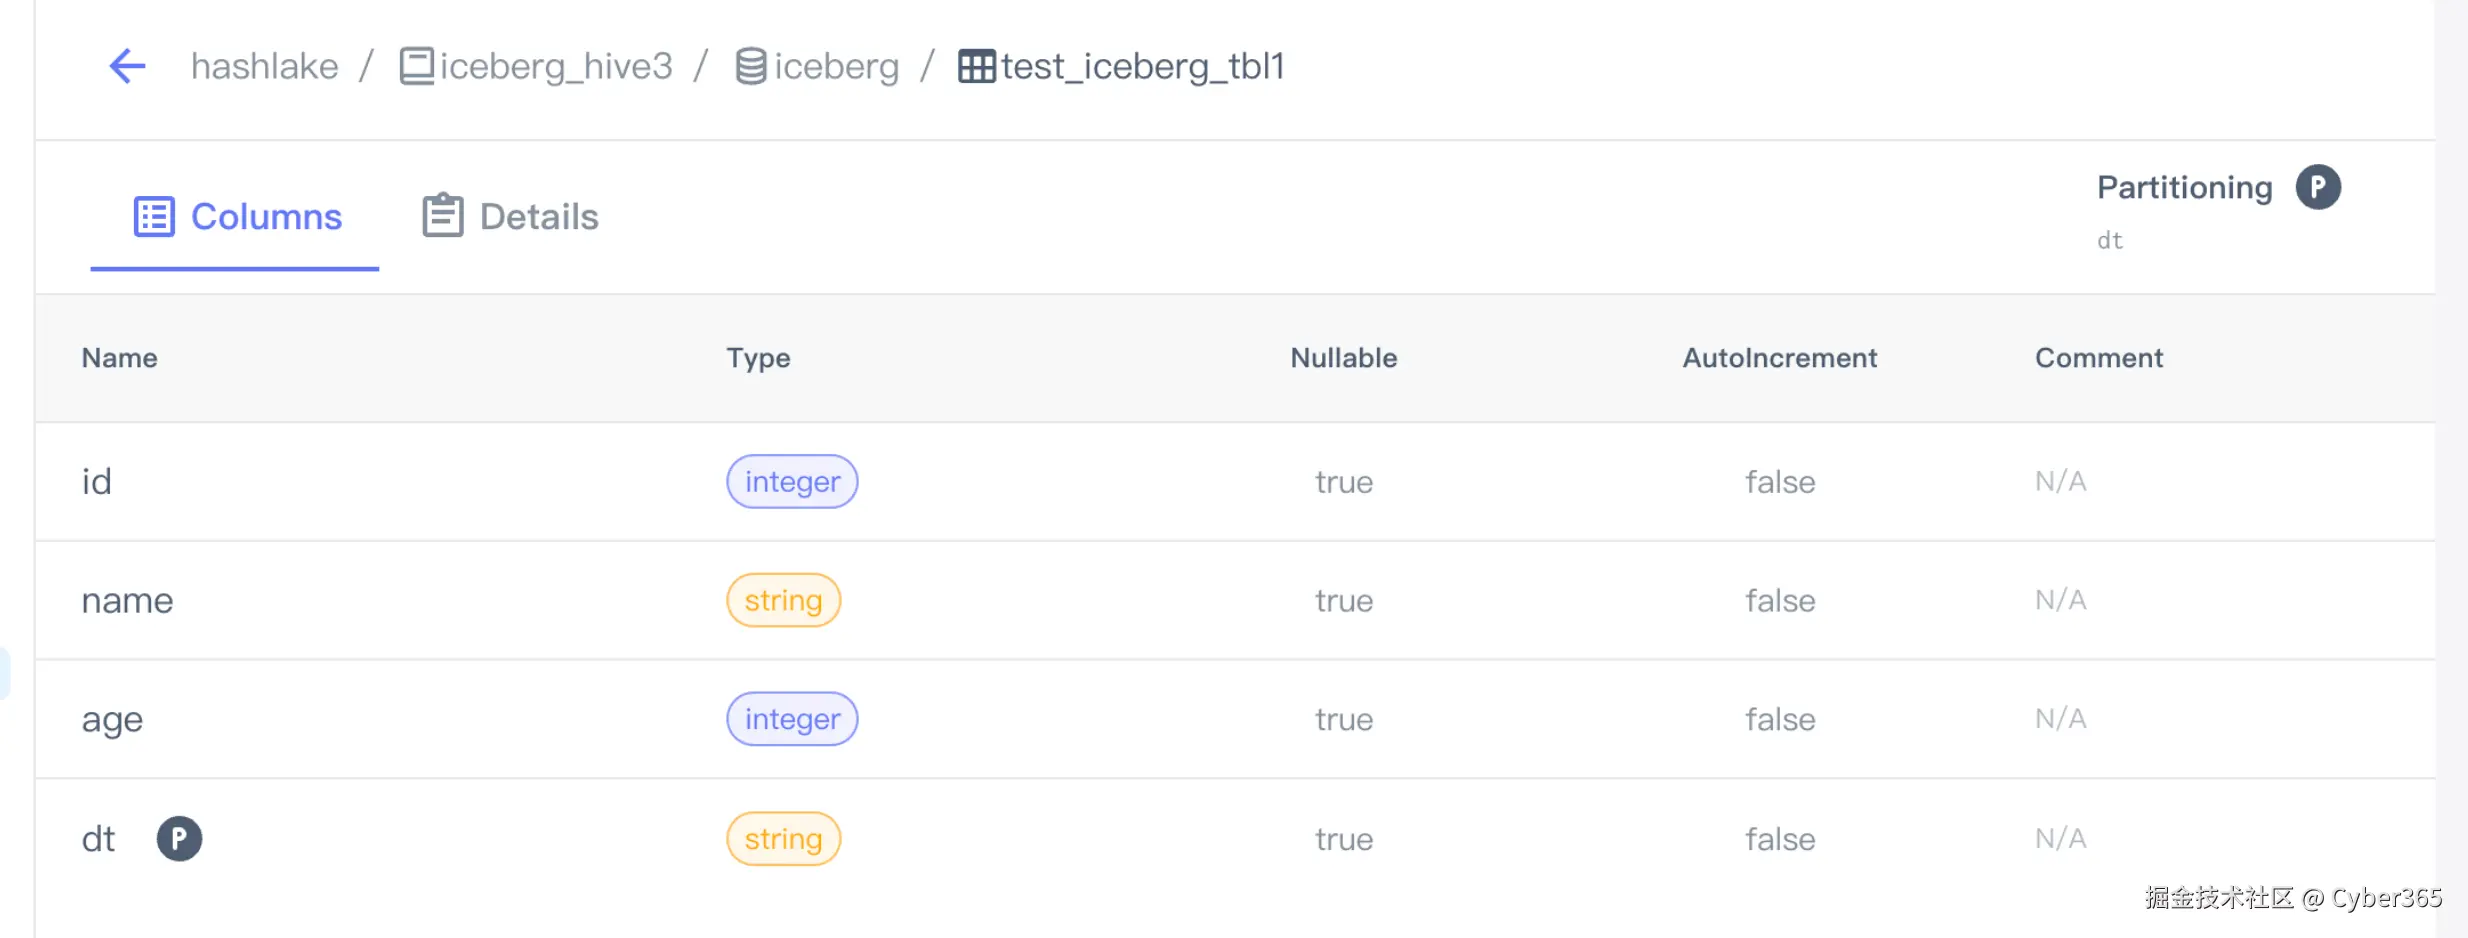Click the Partitioning P badge icon

click(x=2317, y=187)
